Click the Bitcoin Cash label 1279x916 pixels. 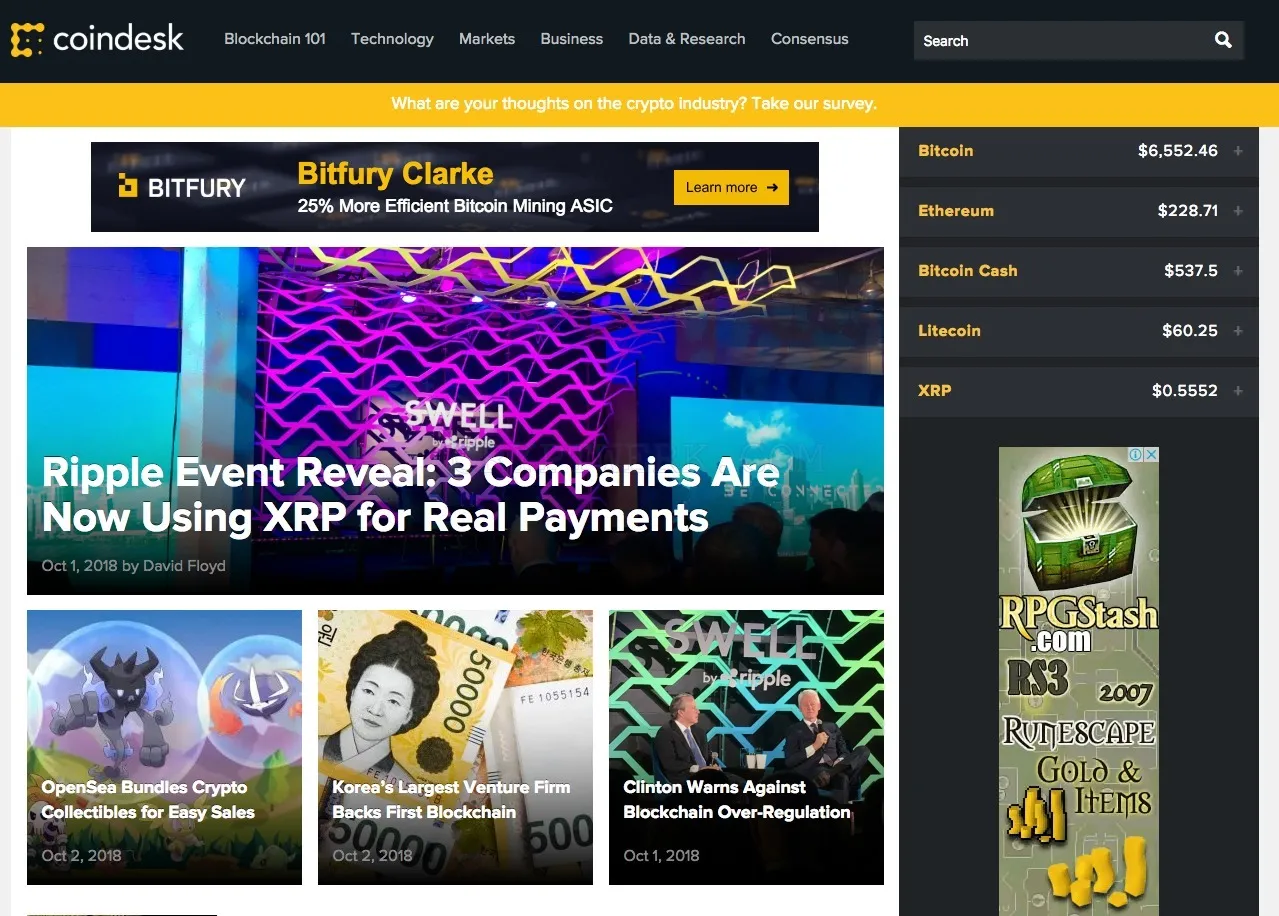tap(968, 271)
